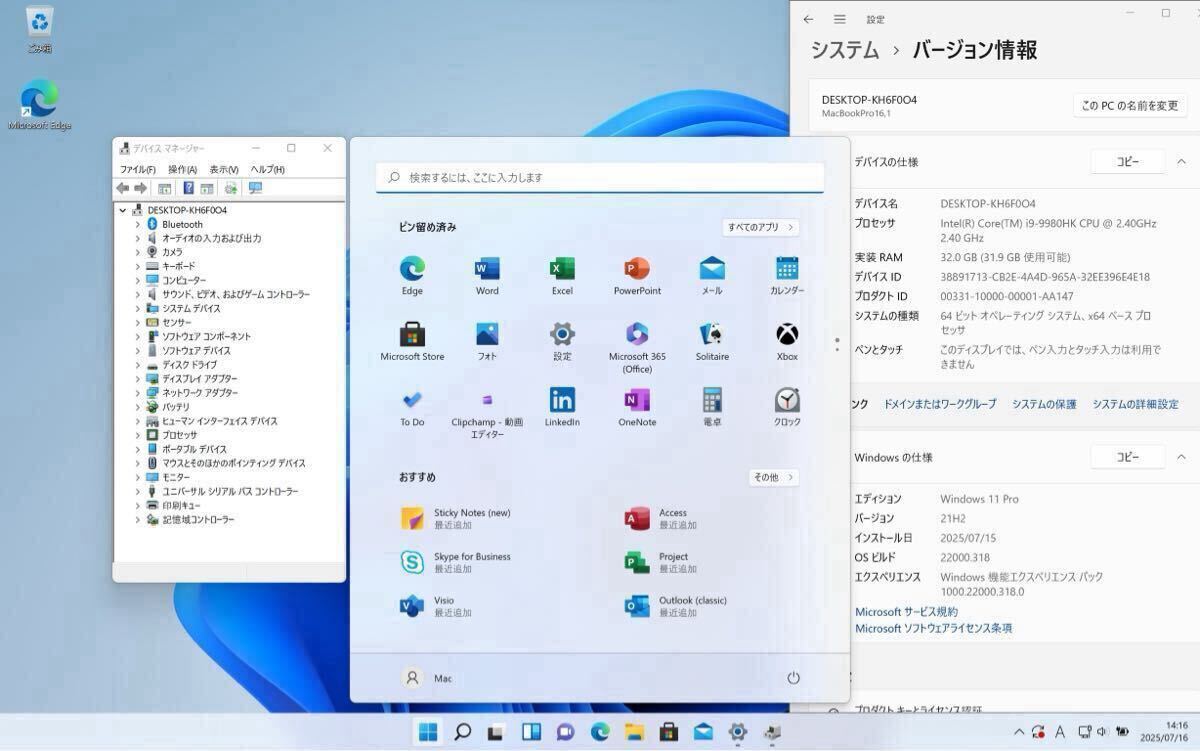Open the Xbox app

pos(787,342)
